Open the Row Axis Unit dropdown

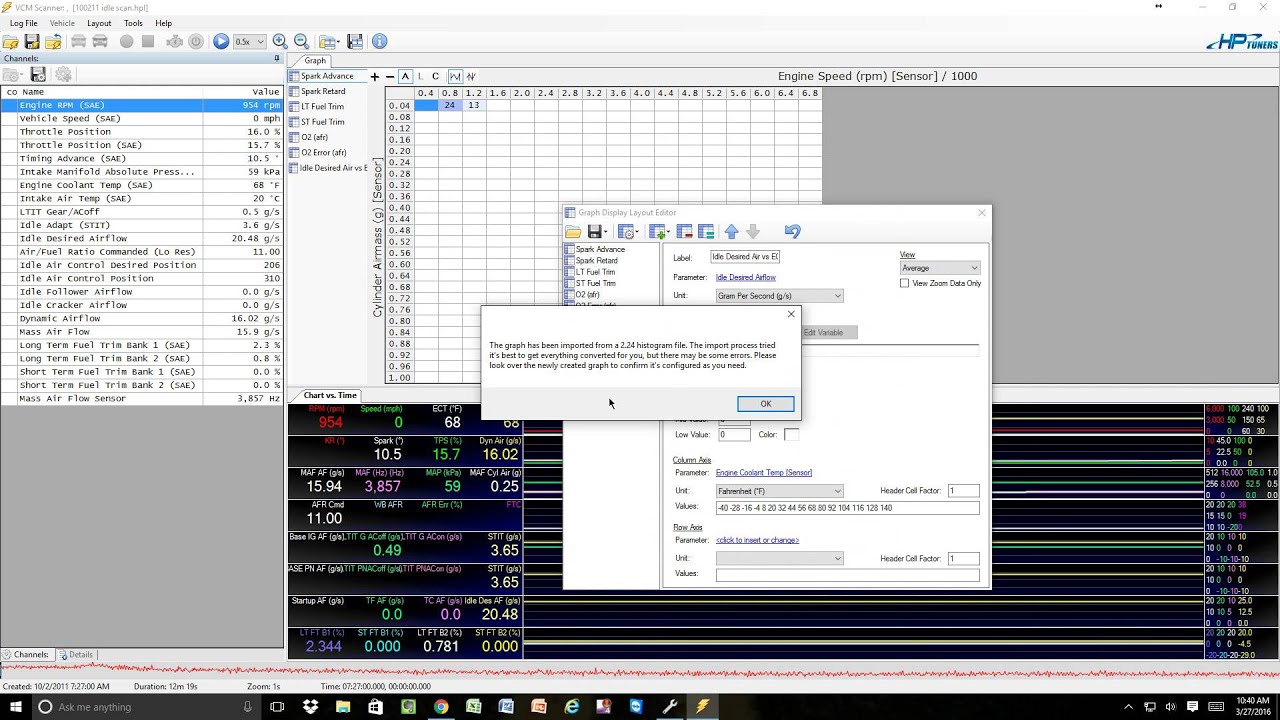(779, 558)
